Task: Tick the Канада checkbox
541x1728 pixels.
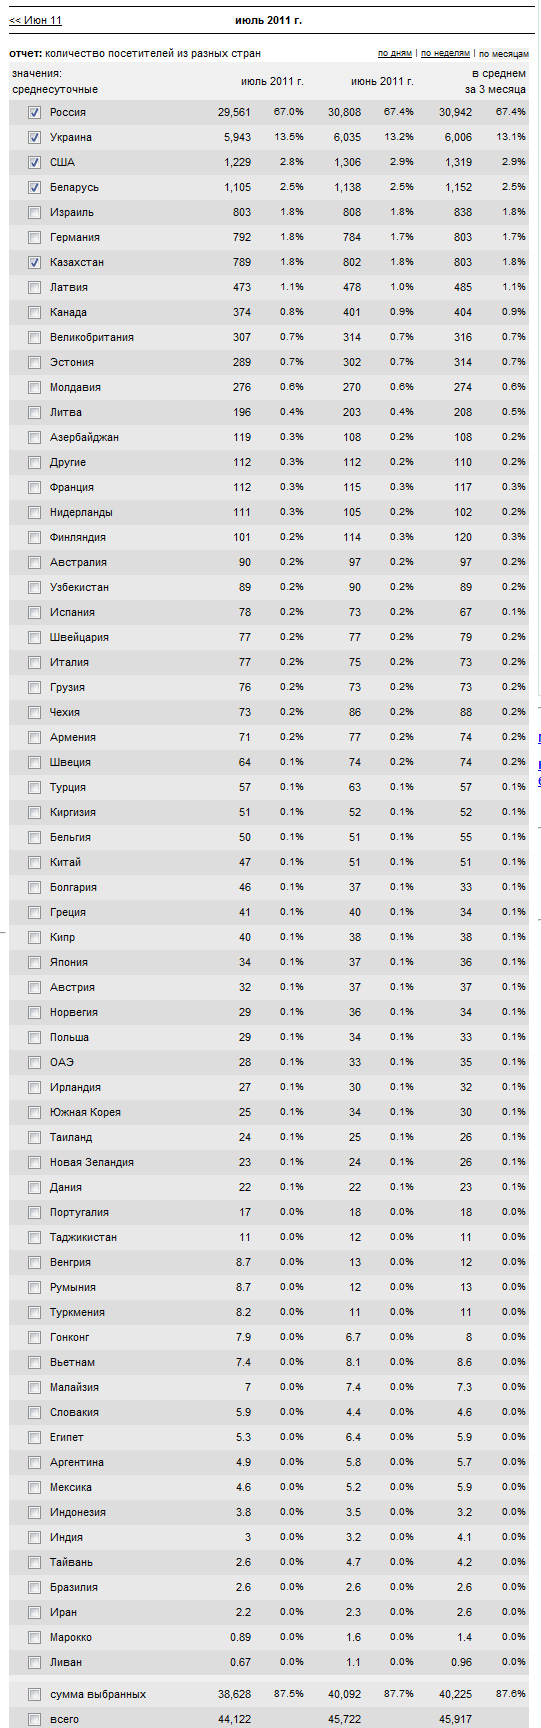Action: (35, 313)
